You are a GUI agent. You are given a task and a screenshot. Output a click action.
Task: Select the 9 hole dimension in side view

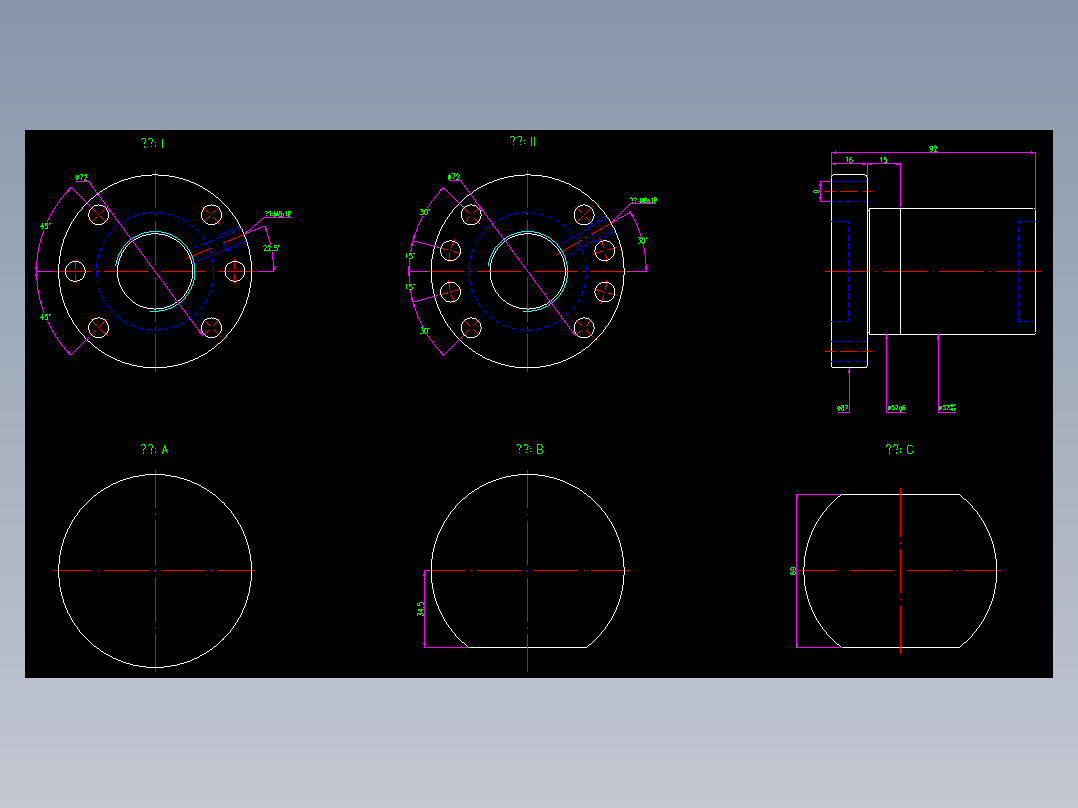coord(817,191)
